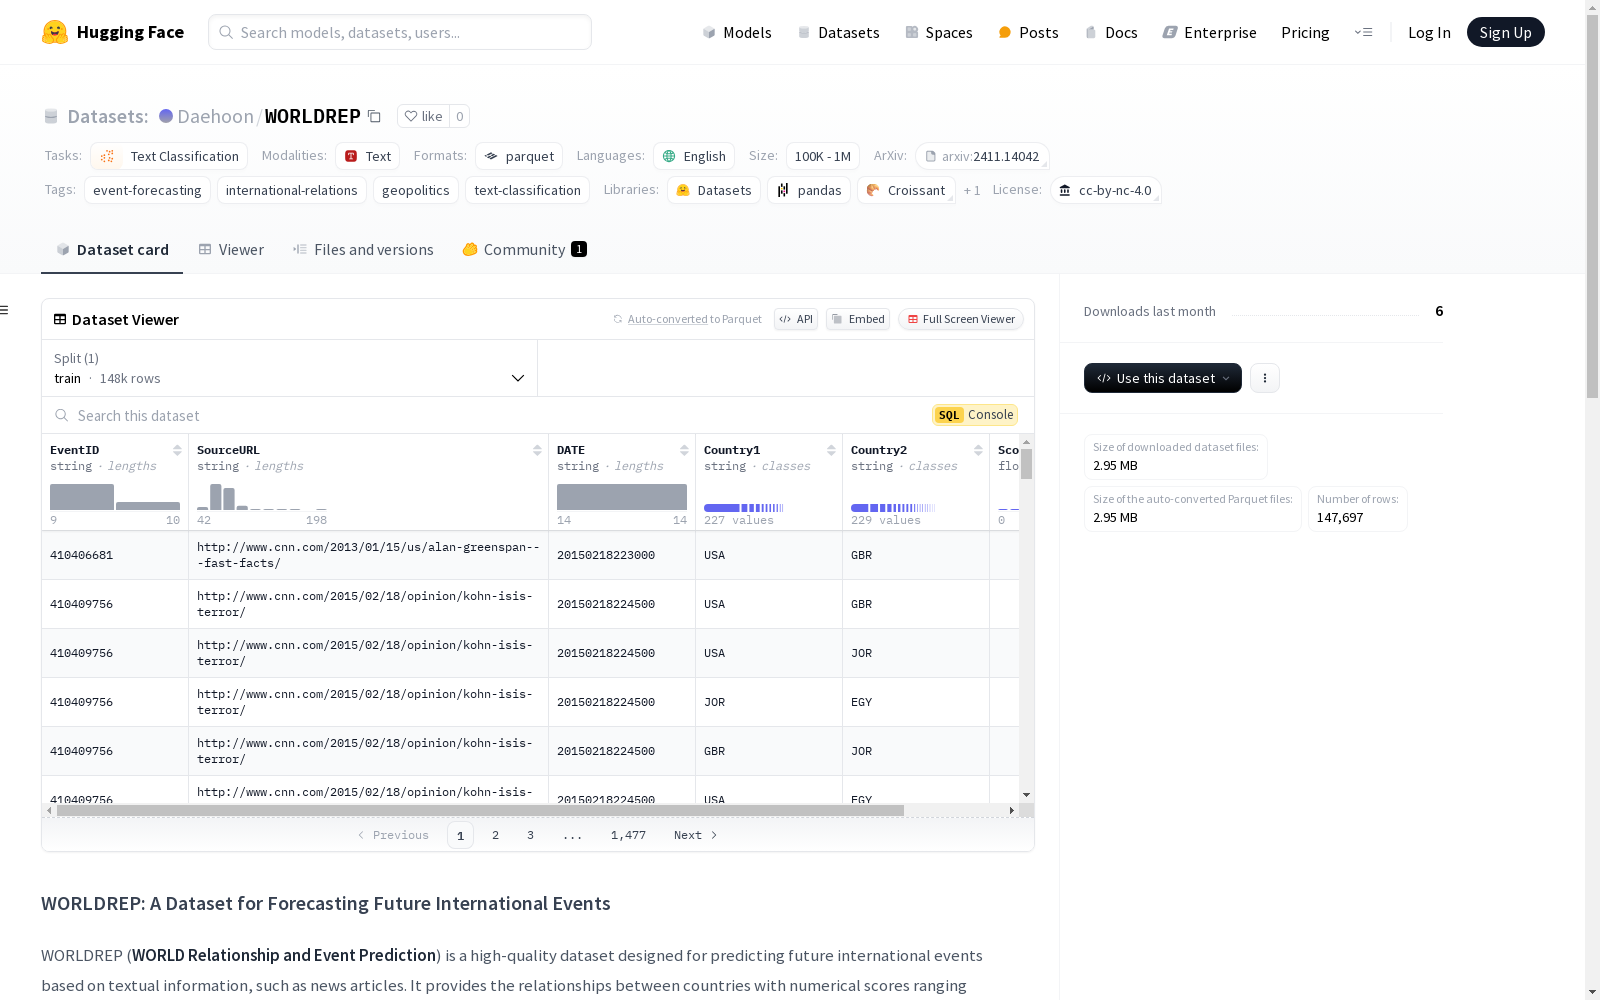Open the three-dot more options button
1600x1000 pixels.
[x=1265, y=378]
